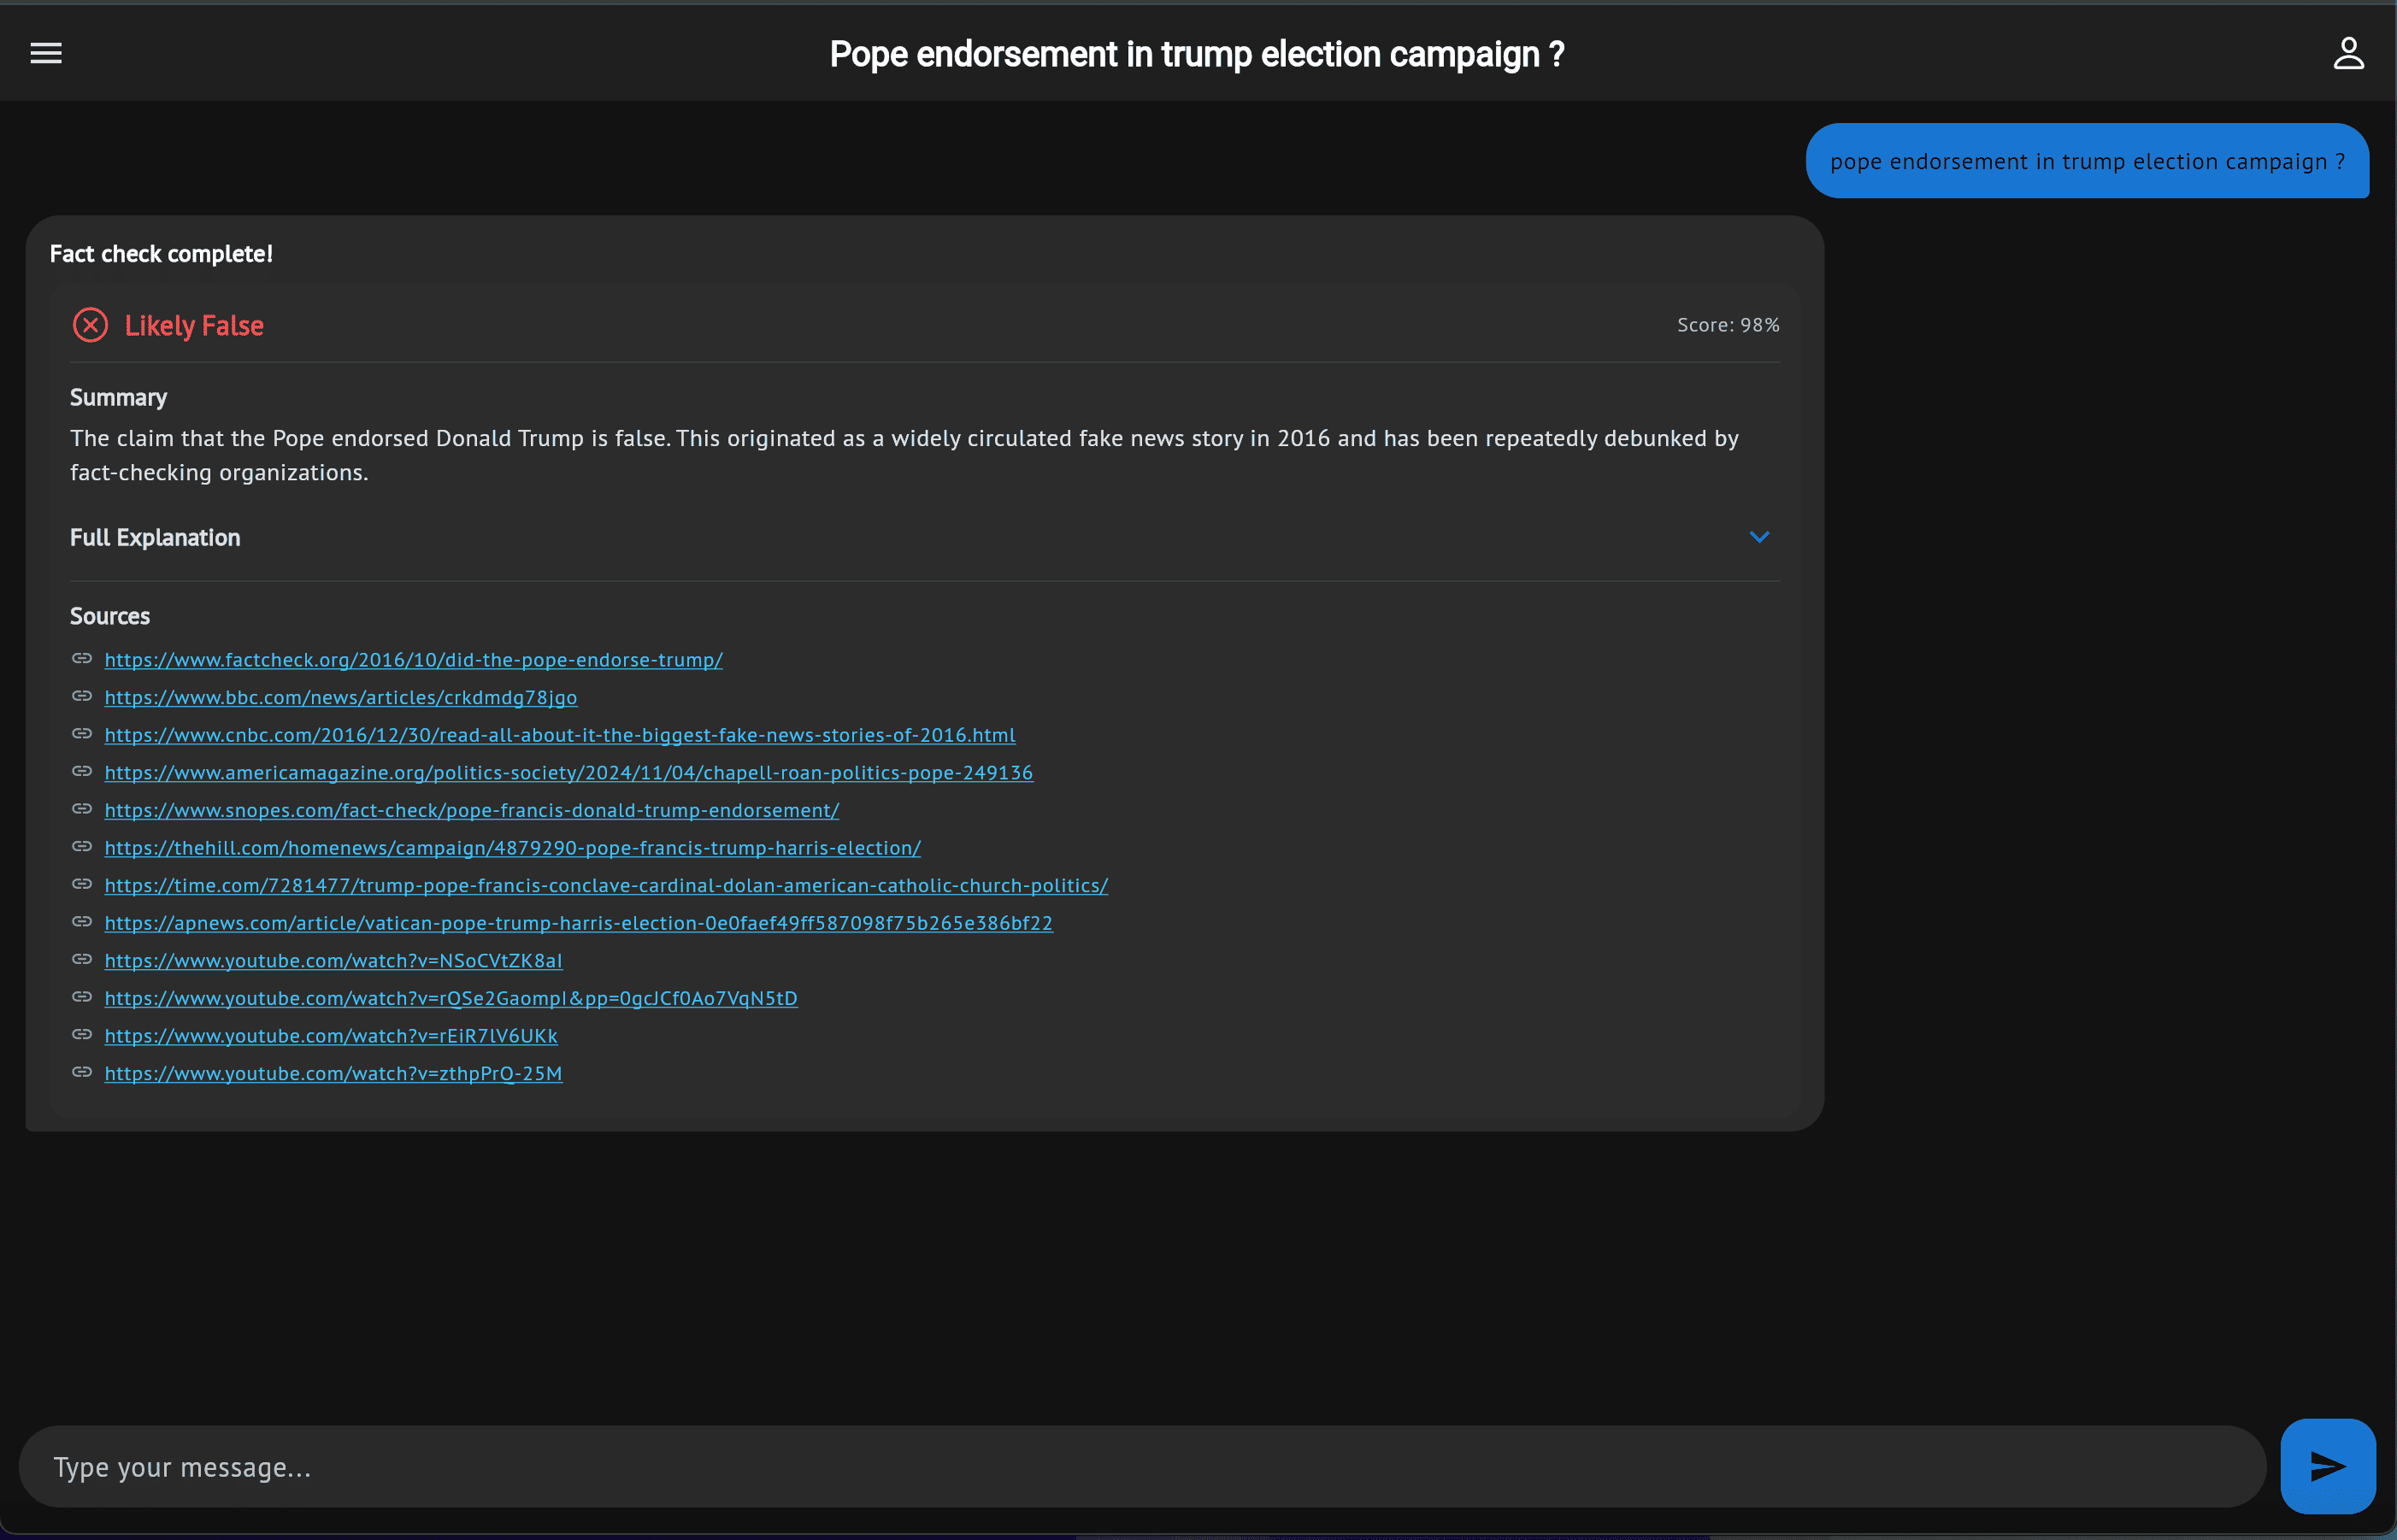2397x1540 pixels.
Task: Click the user profile icon
Action: (x=2348, y=53)
